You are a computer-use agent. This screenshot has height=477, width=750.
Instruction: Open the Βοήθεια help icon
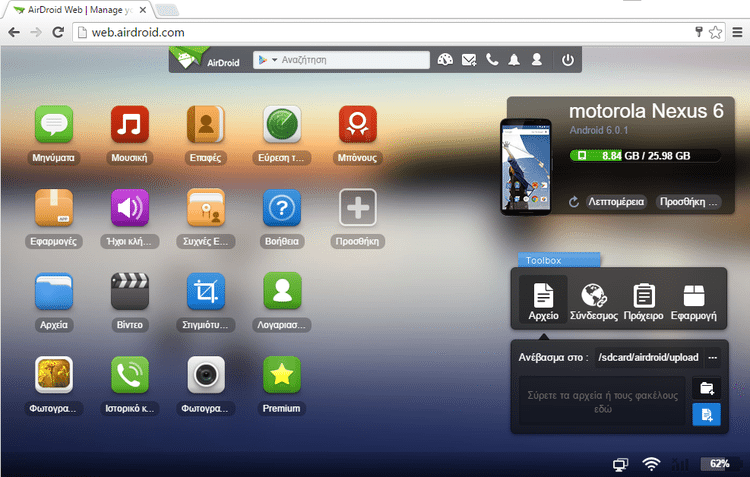click(282, 208)
